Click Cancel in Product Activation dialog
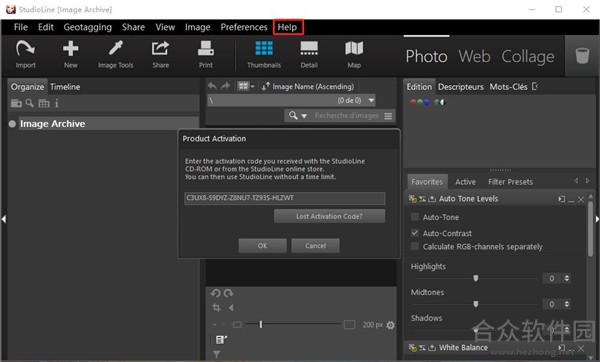The height and width of the screenshot is (362, 600). coord(315,246)
